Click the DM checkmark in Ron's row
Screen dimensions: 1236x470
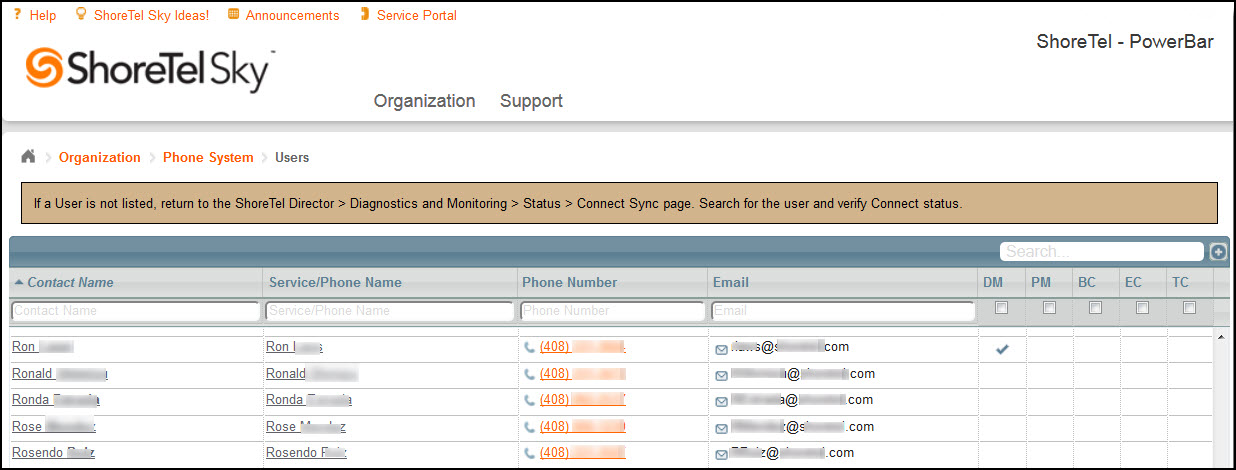[1003, 349]
